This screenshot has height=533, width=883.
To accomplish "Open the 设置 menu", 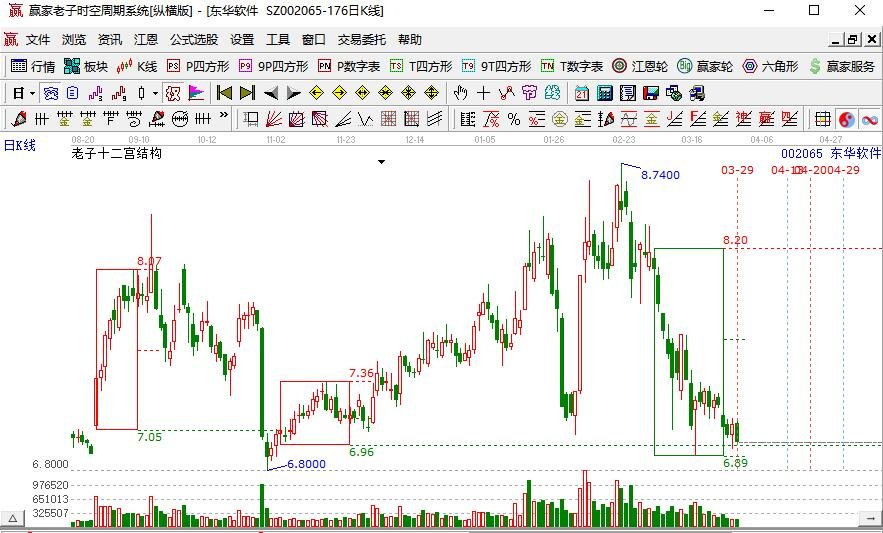I will tap(242, 39).
